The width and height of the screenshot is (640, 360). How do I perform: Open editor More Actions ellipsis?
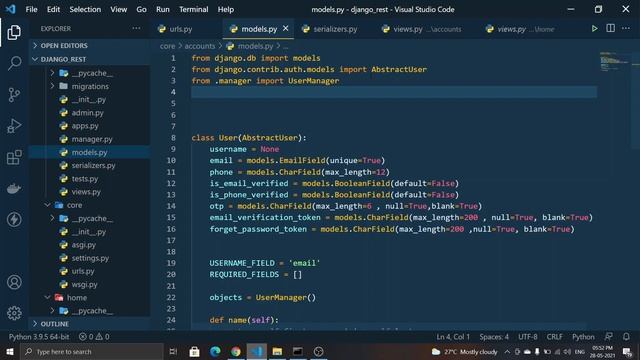626,29
